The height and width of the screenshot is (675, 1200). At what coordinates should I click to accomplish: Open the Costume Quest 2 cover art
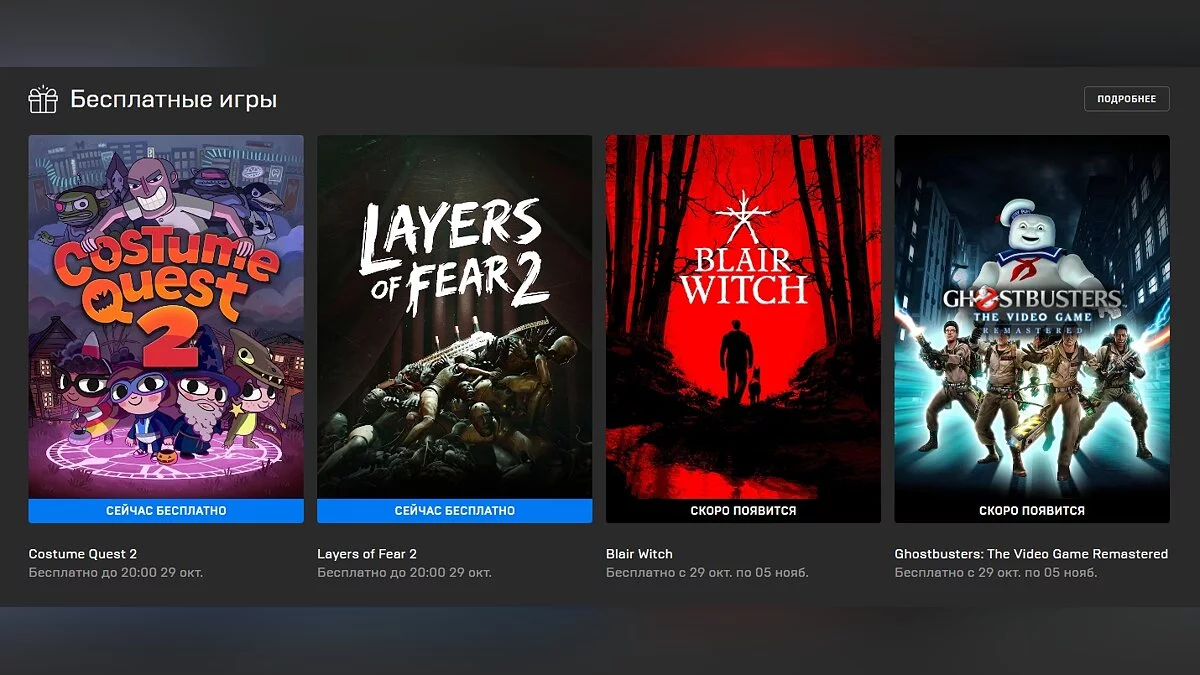166,316
